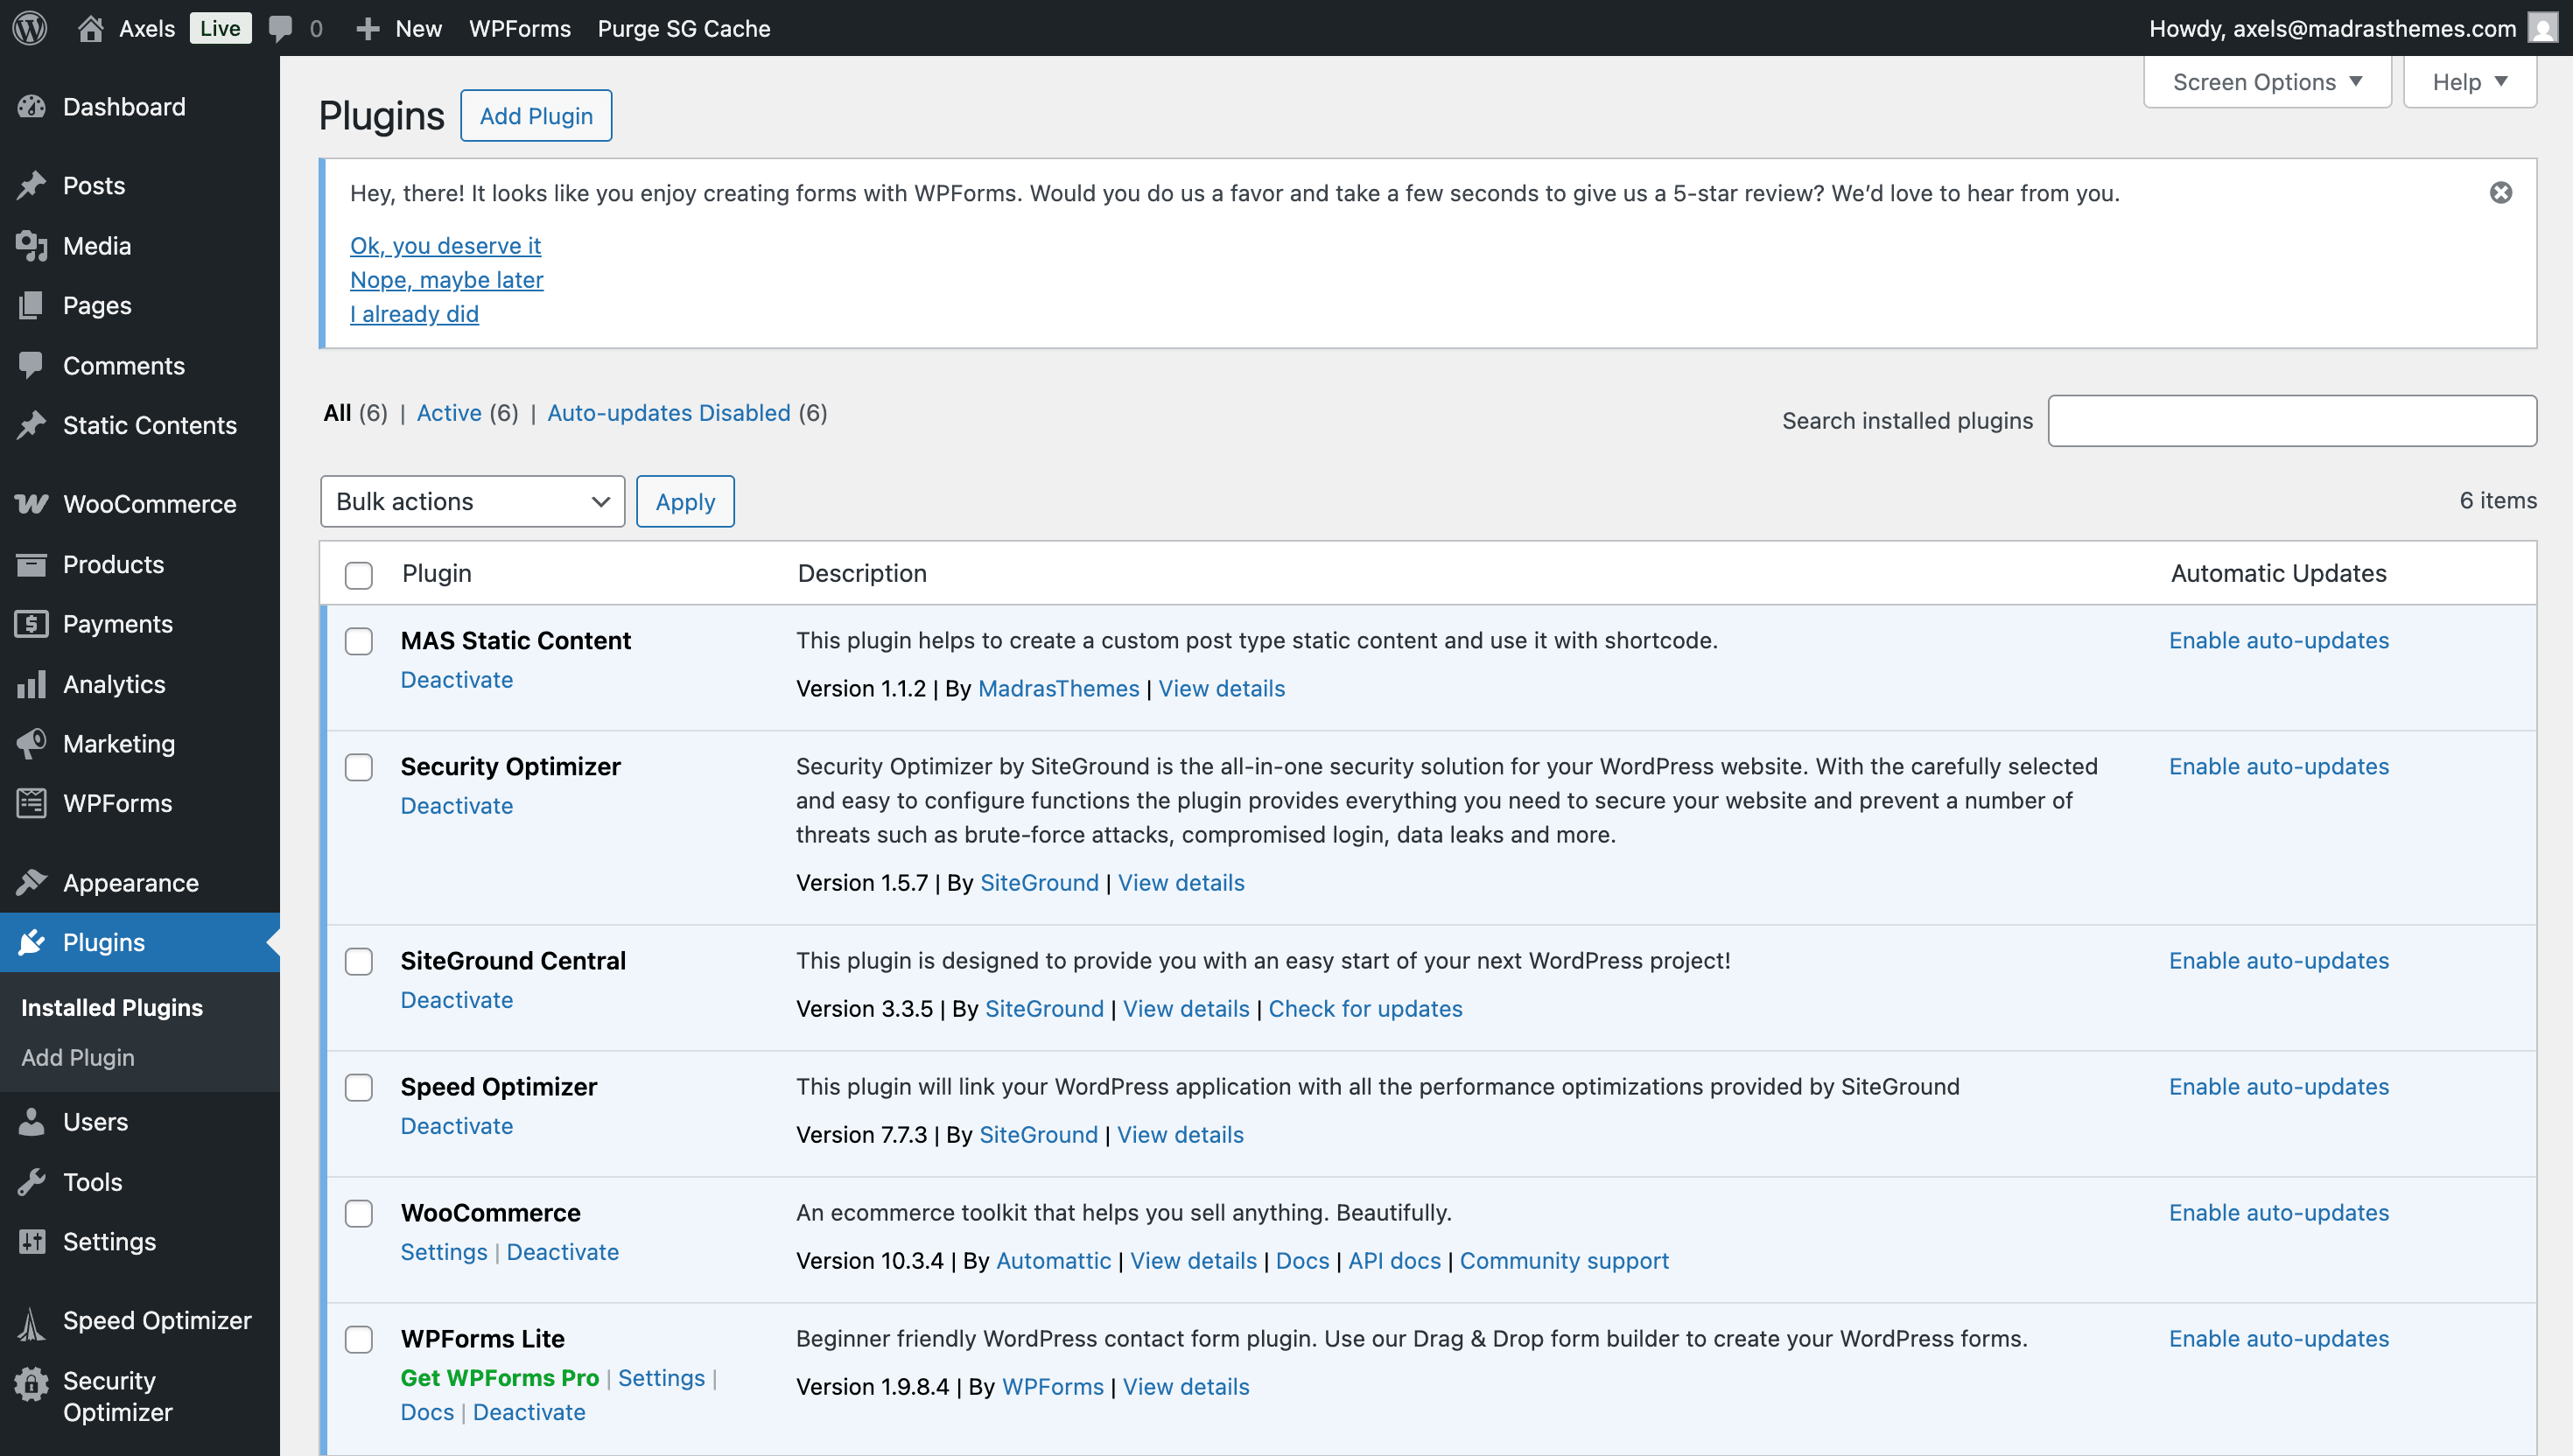Dismiss the WPForms review notice
Viewport: 2573px width, 1456px height.
click(x=2500, y=193)
